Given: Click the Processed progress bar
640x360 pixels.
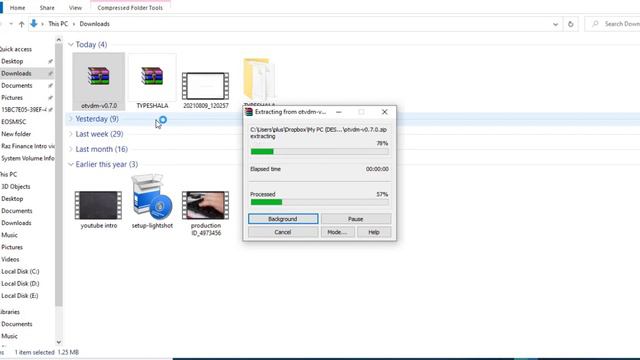Looking at the screenshot, I should (x=320, y=202).
